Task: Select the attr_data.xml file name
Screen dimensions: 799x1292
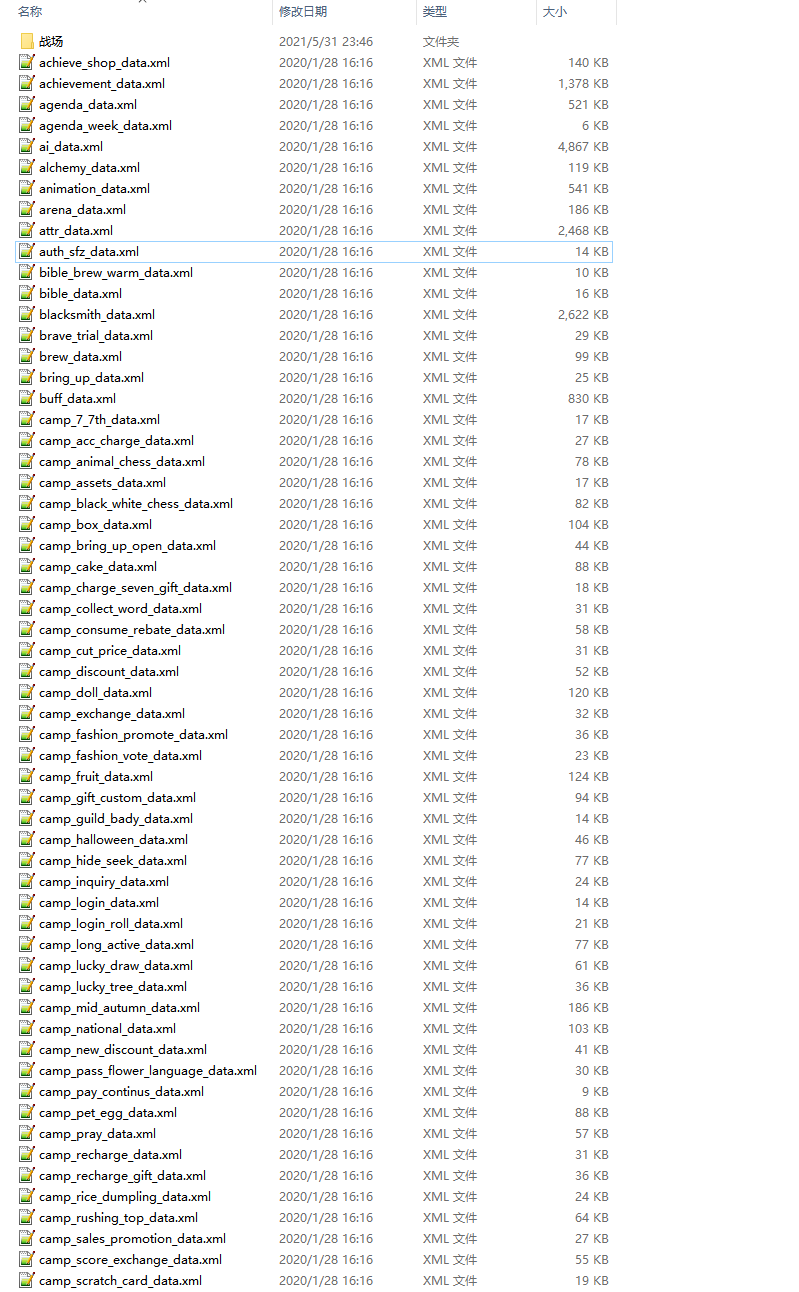Action: [76, 231]
